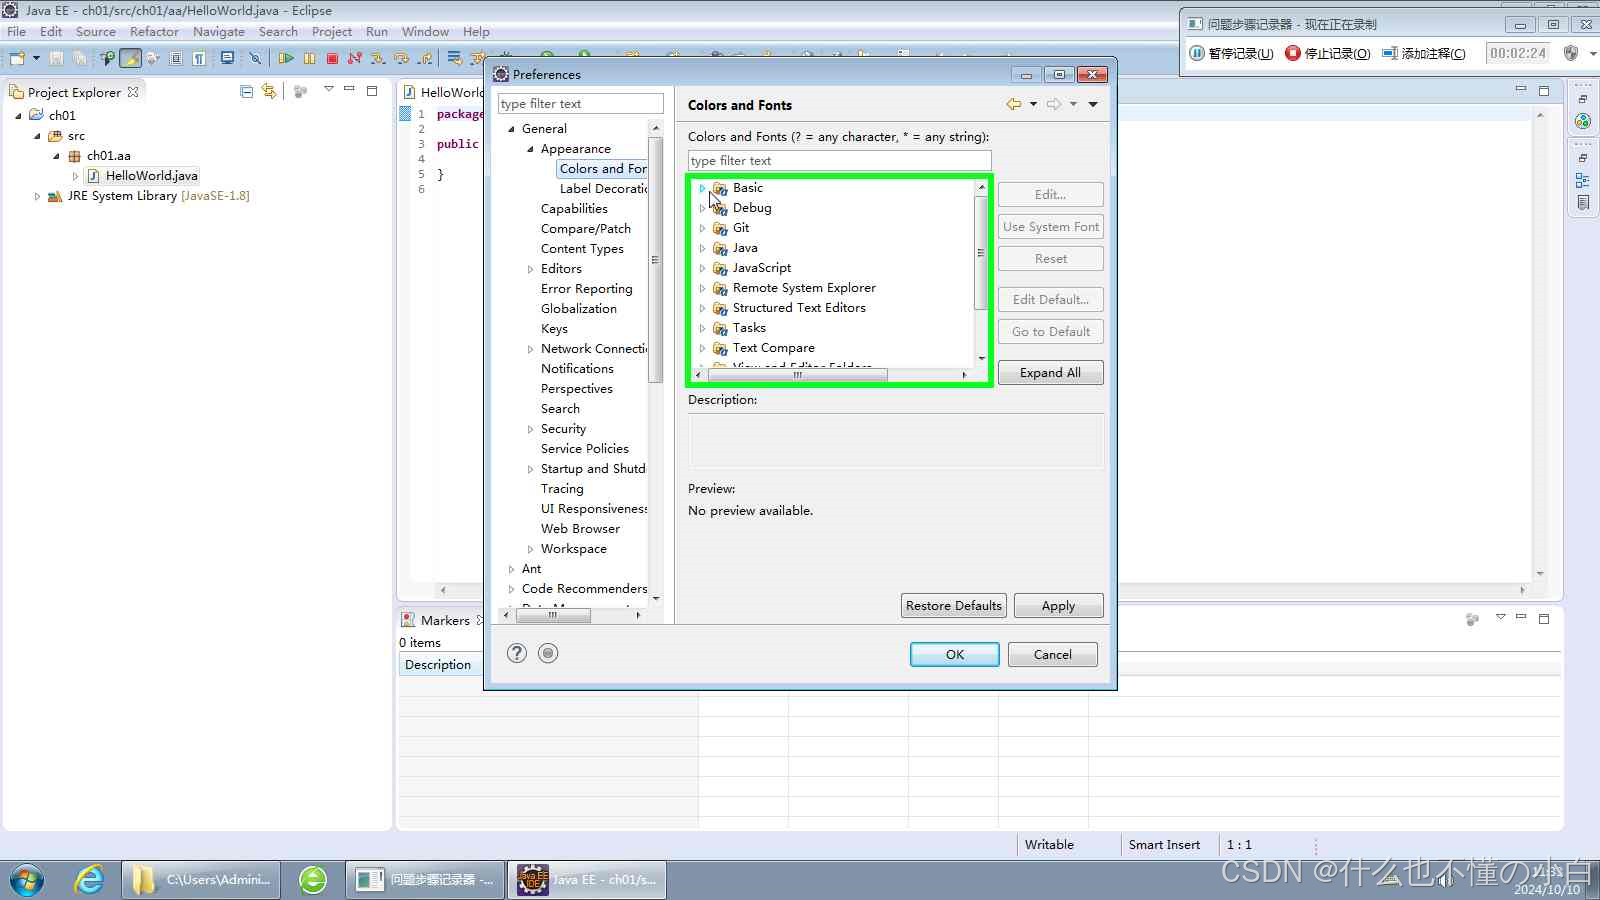Click stop record red icon in Steps Recorder

(x=1292, y=53)
